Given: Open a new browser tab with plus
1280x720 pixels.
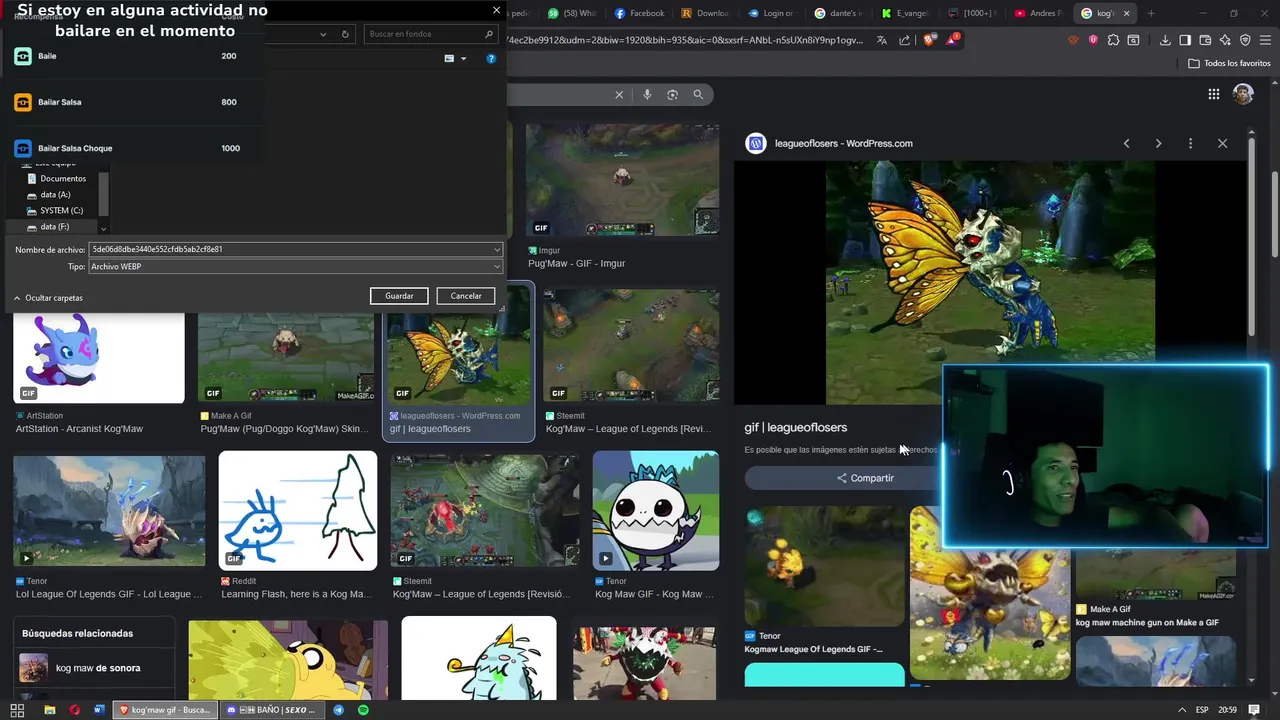Looking at the screenshot, I should click(x=1151, y=13).
